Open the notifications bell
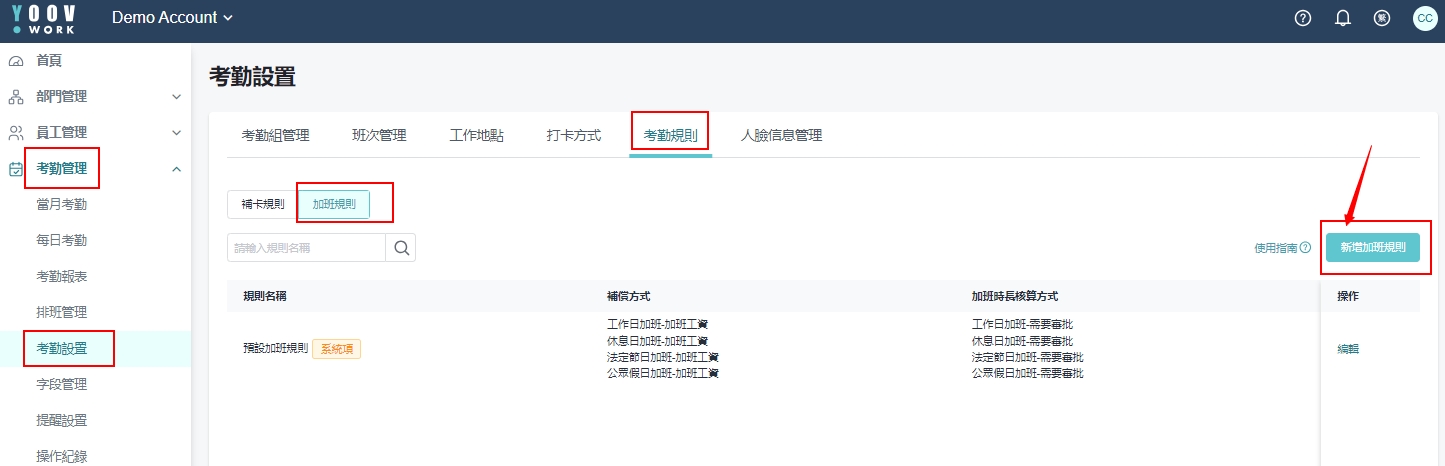The width and height of the screenshot is (1445, 466). pos(1343,18)
